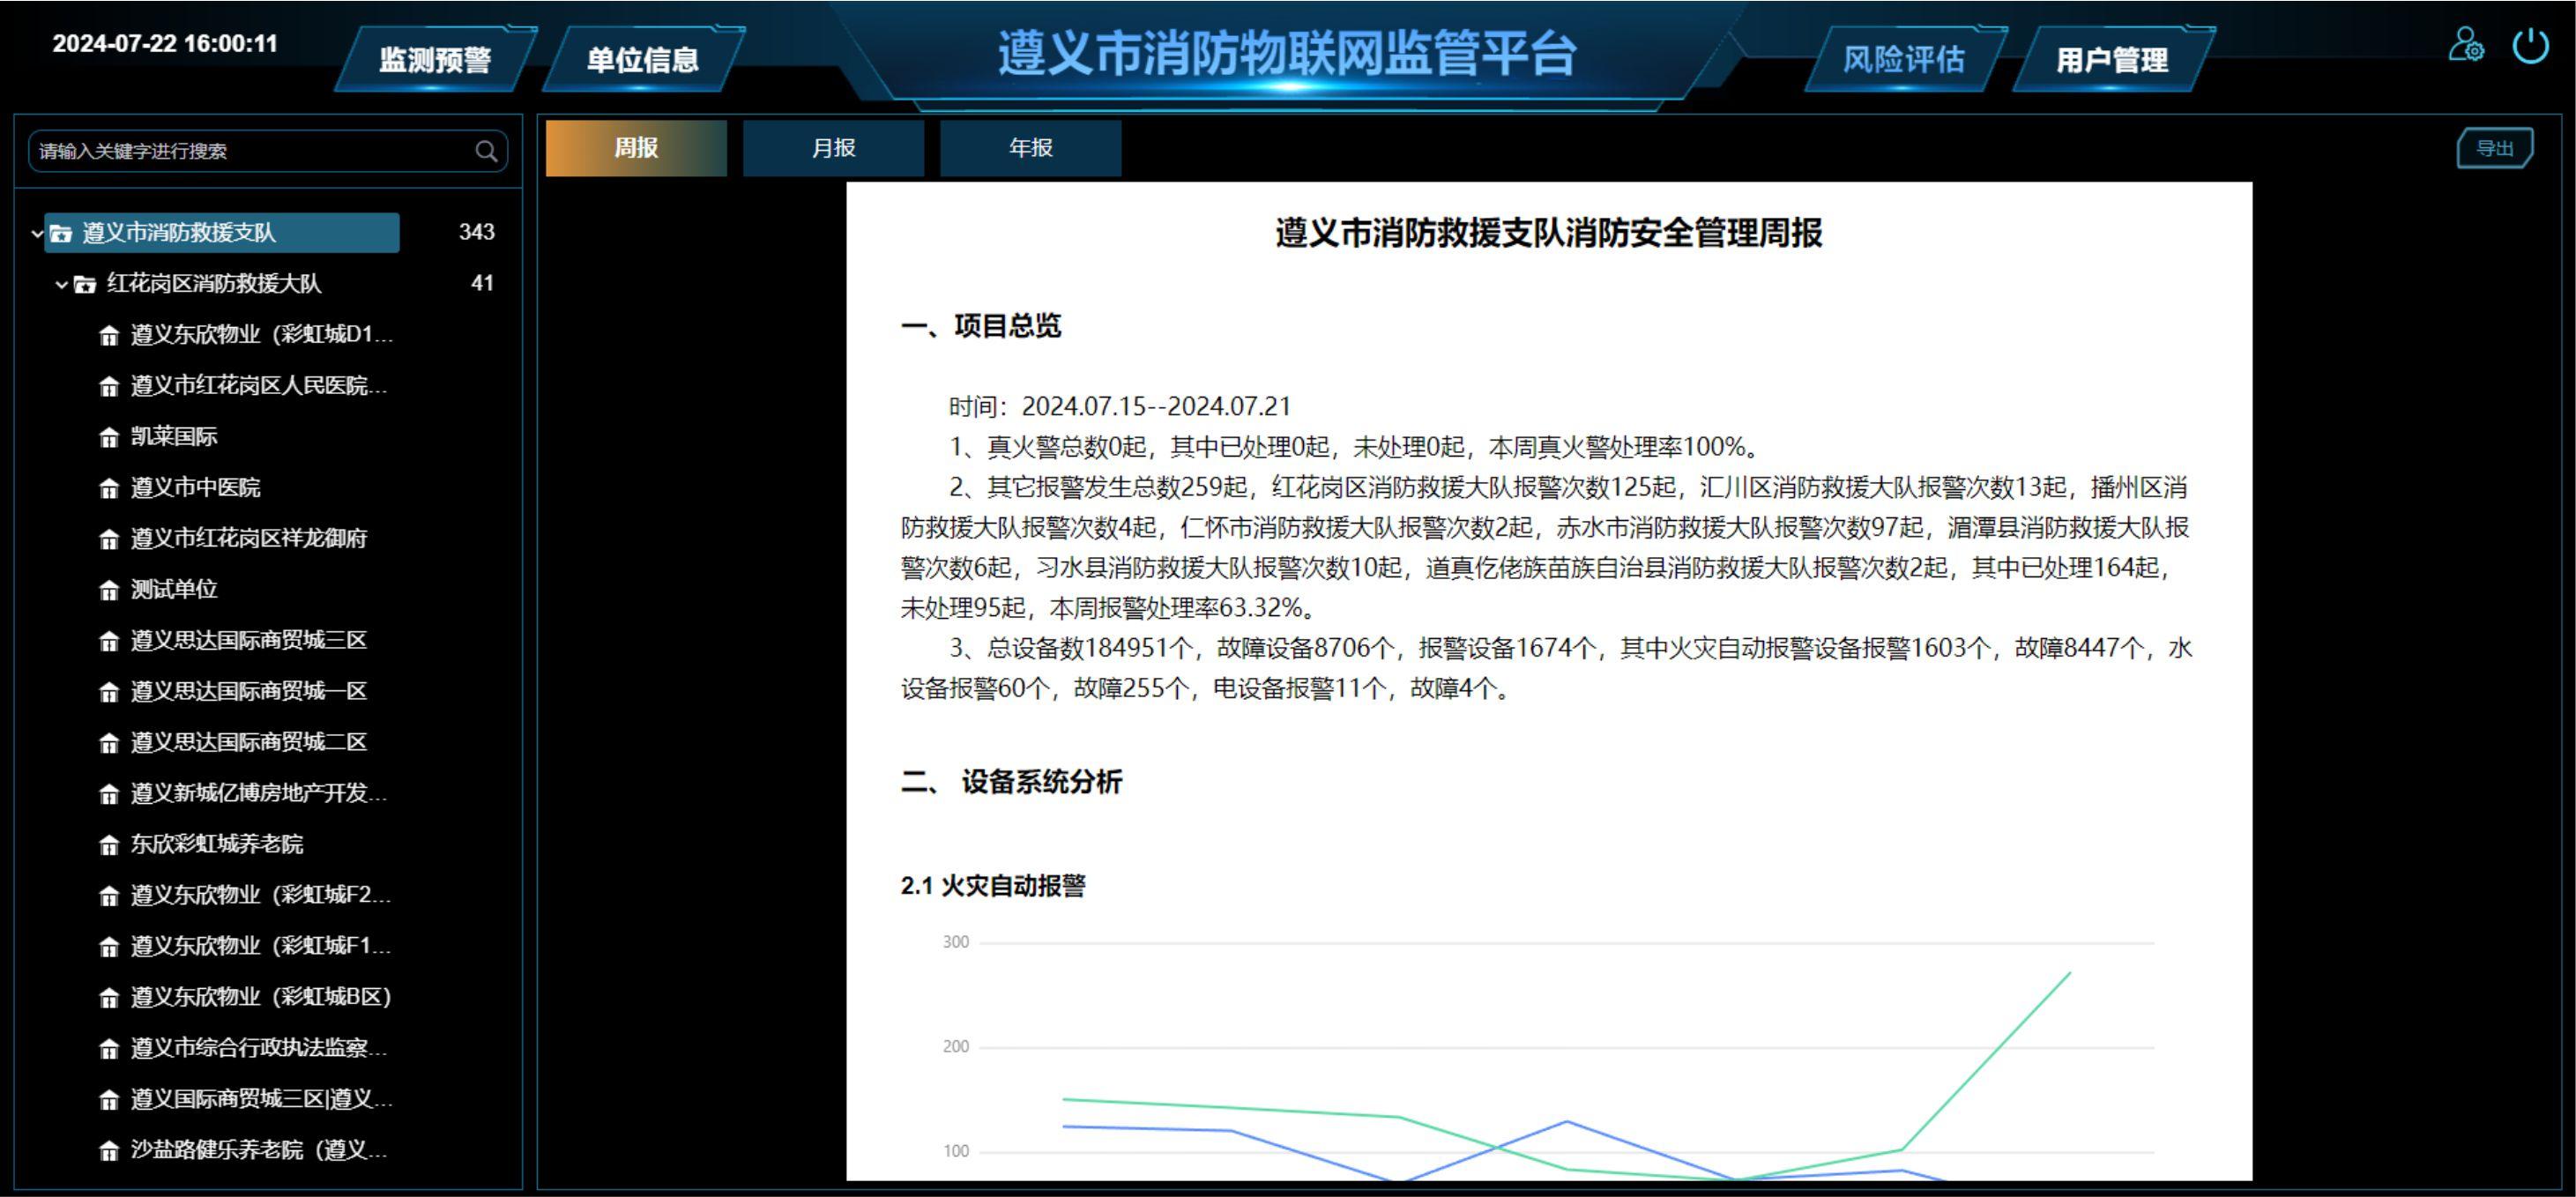This screenshot has height=1197, width=2576.
Task: Select 遵义东欣物业（彩虹城B区） unit
Action: point(261,997)
